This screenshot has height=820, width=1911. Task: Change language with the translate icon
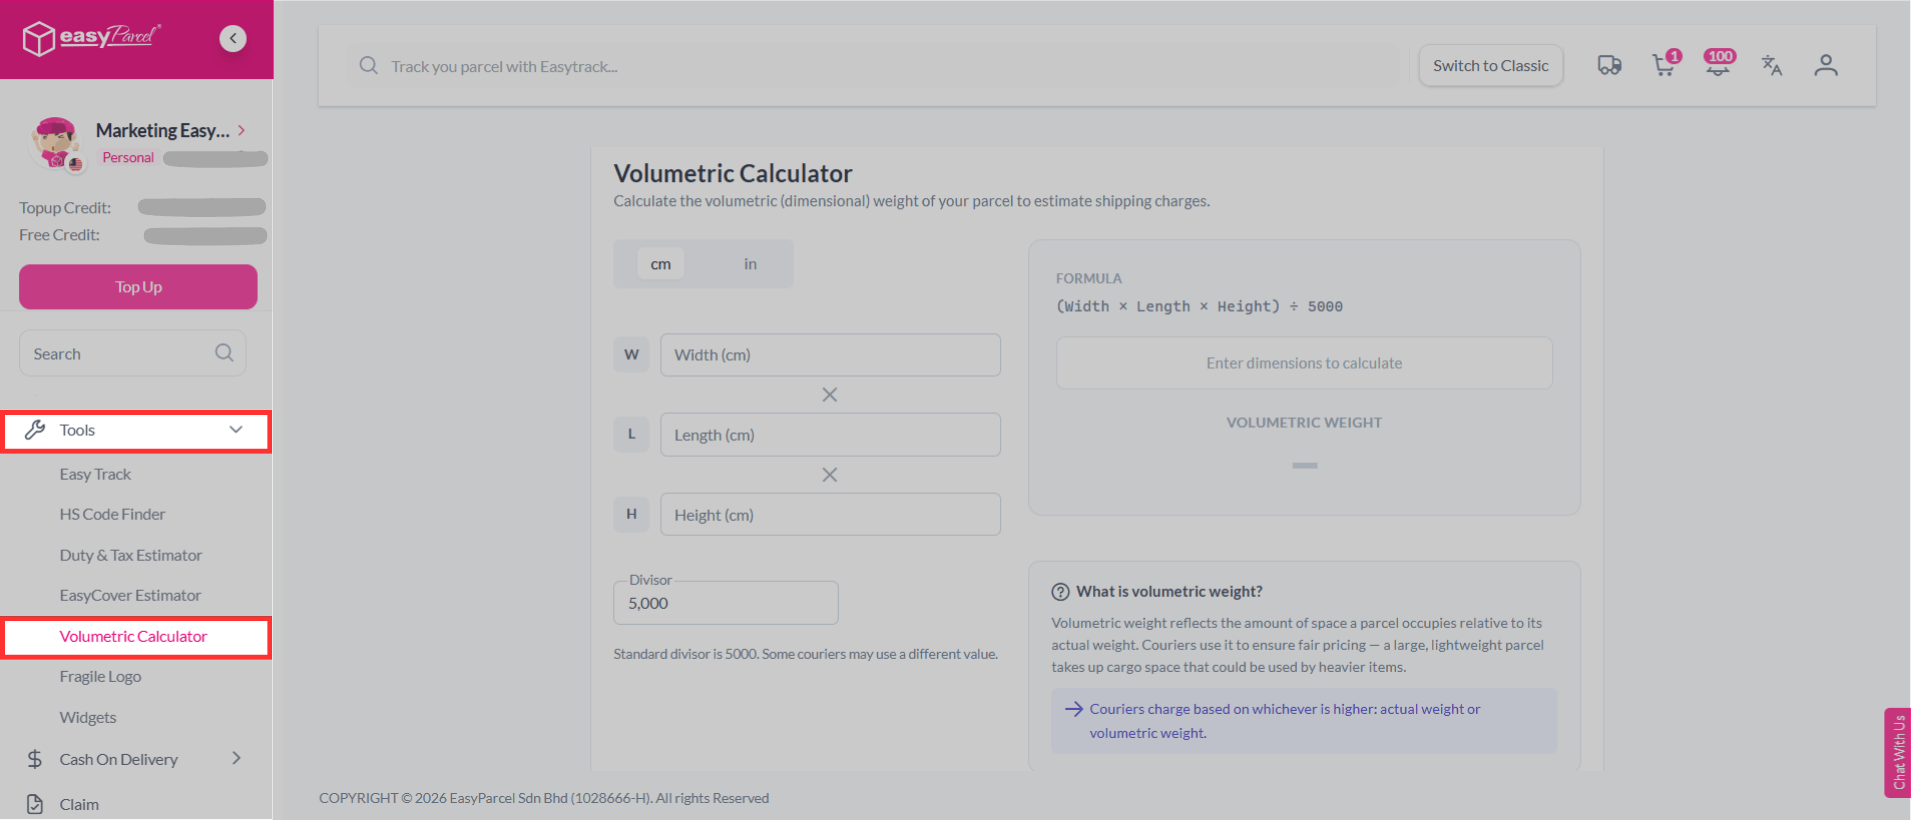click(x=1772, y=65)
